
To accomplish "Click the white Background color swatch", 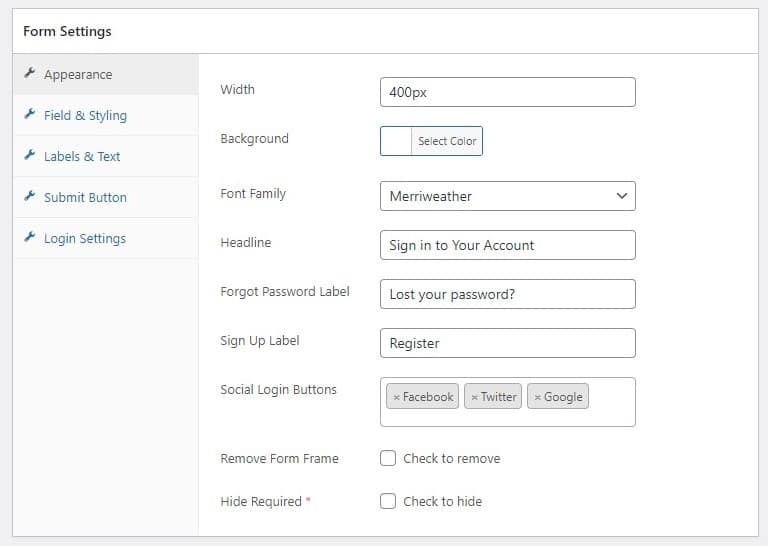I will (x=396, y=141).
